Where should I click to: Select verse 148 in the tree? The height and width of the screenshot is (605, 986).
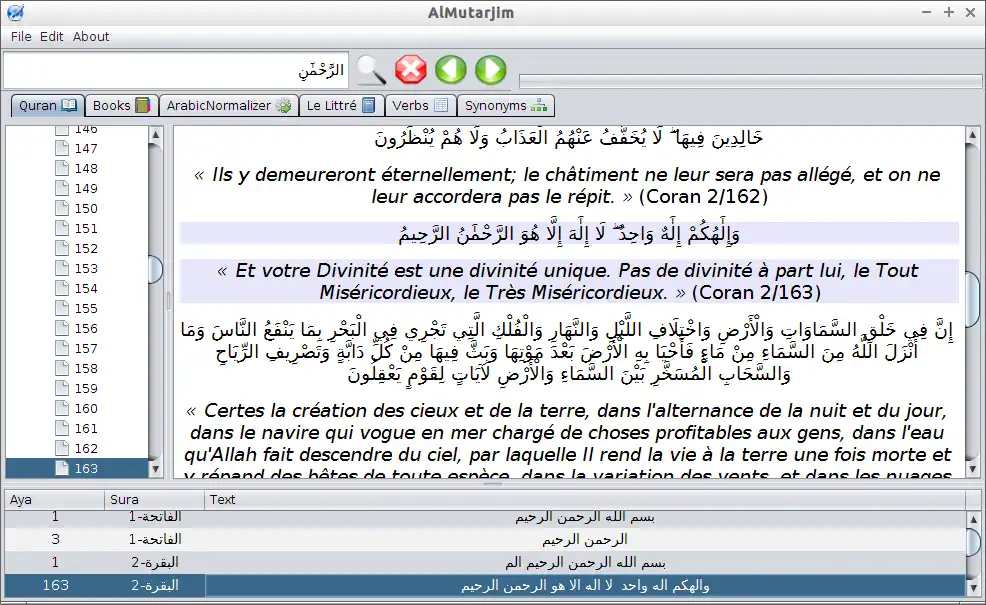pos(76,169)
